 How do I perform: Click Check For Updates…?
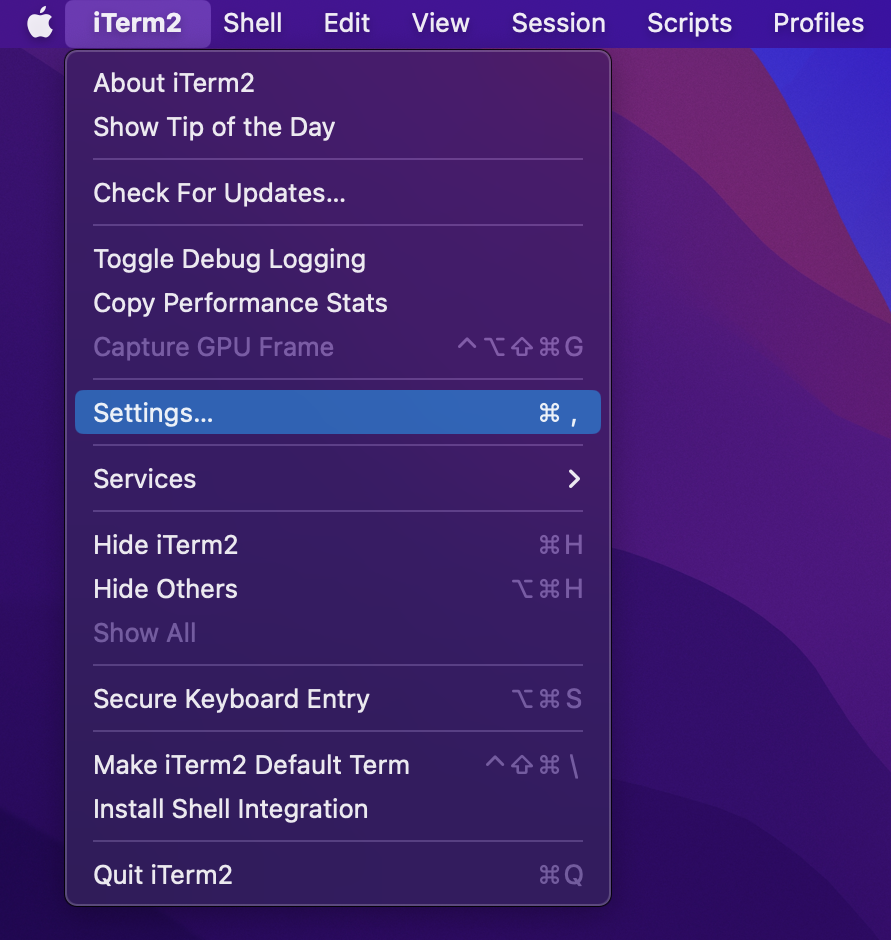[x=338, y=193]
